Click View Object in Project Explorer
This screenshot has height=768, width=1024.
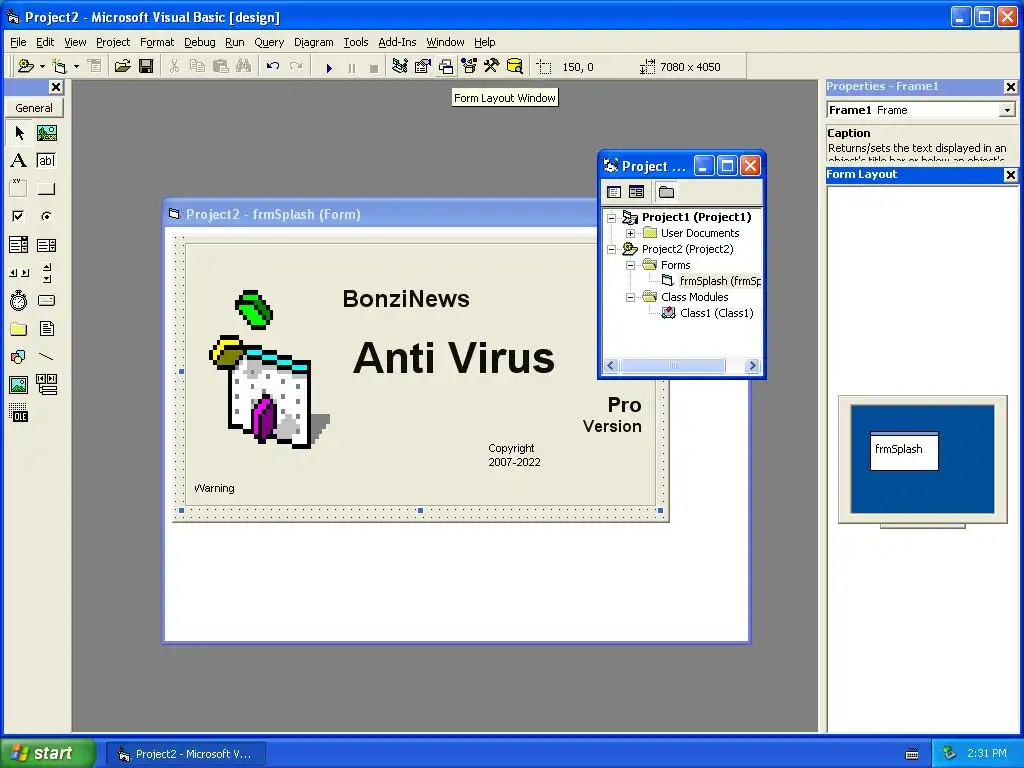click(x=637, y=192)
